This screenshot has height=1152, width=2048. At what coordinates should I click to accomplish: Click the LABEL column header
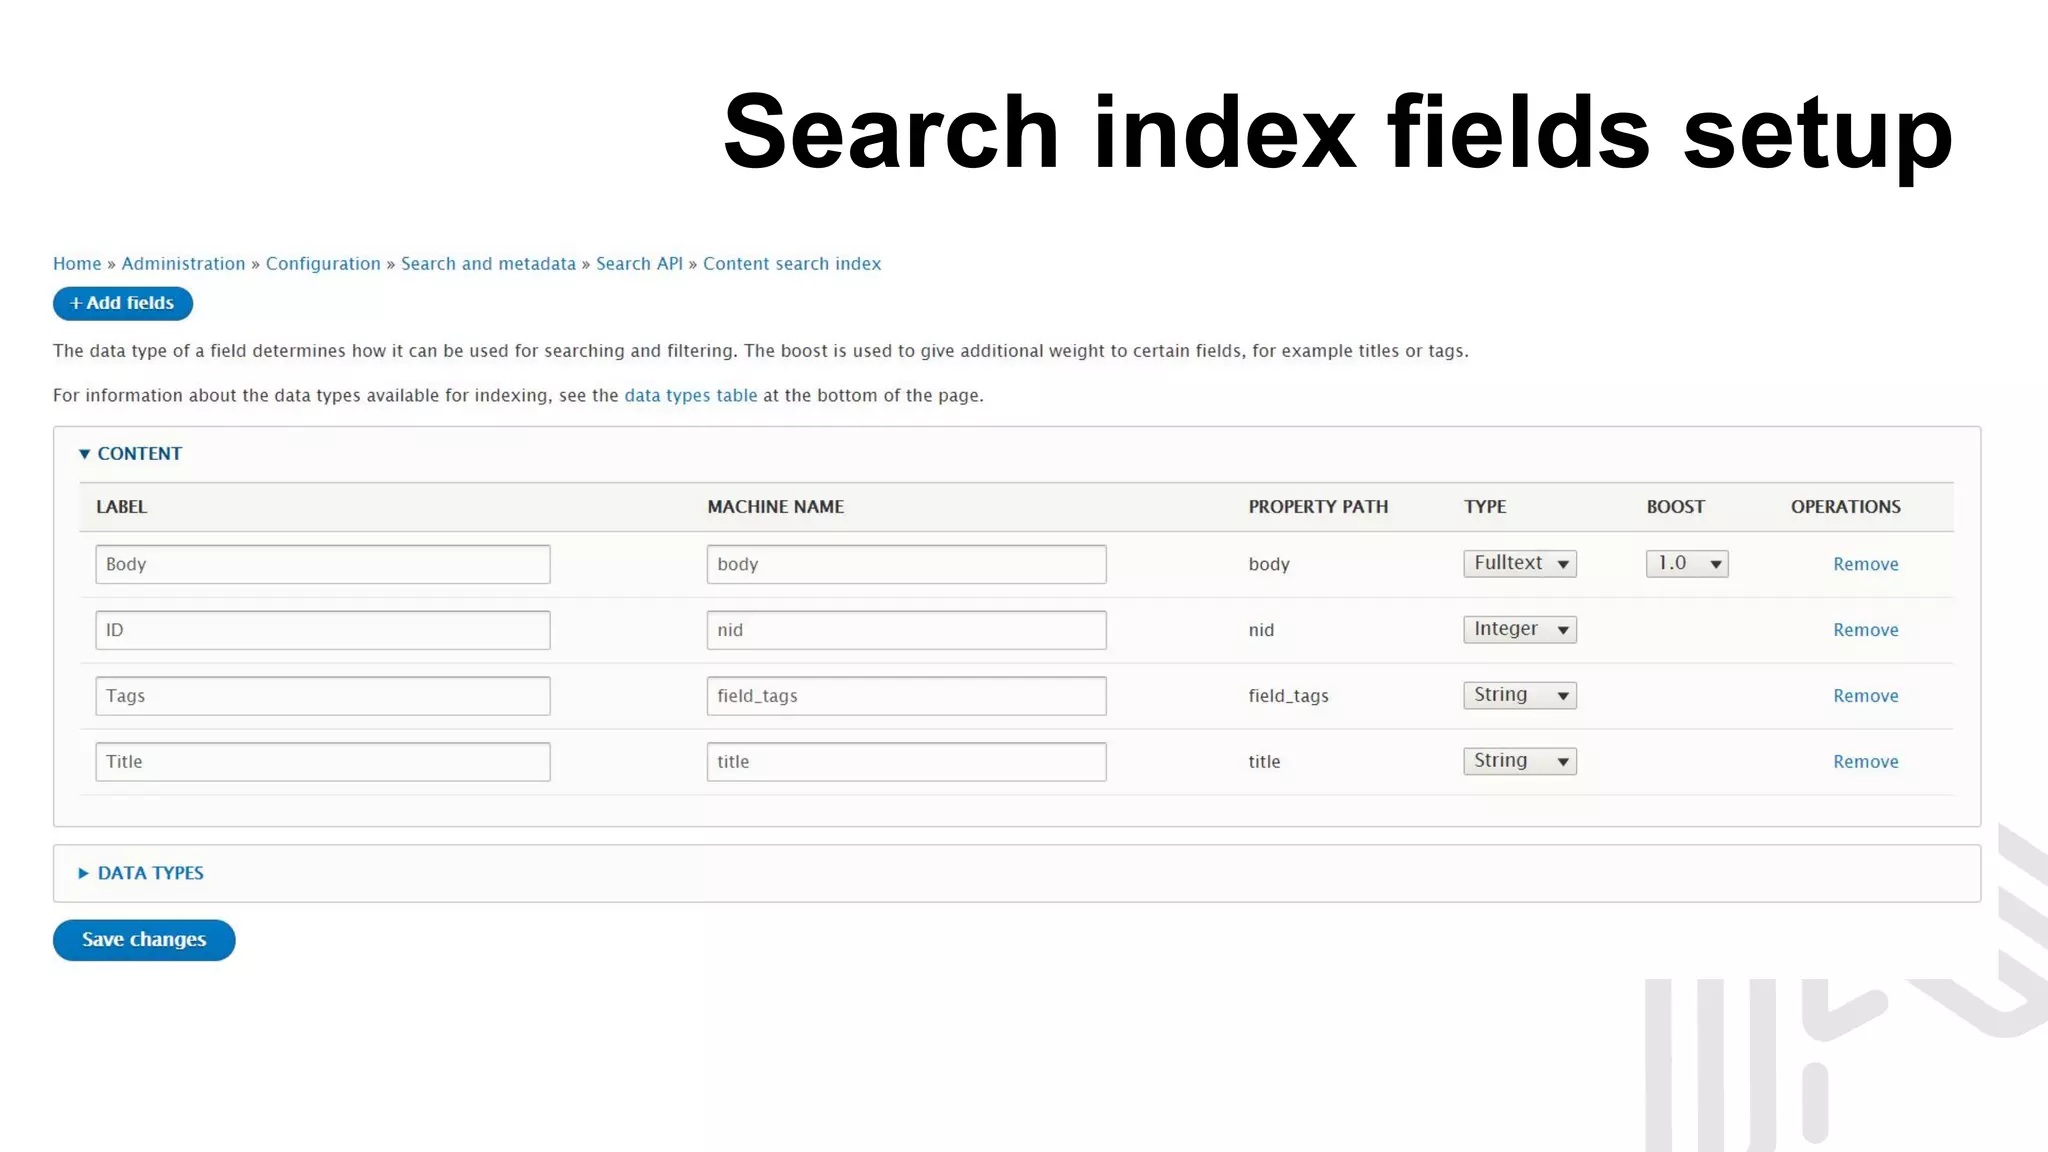pos(121,507)
